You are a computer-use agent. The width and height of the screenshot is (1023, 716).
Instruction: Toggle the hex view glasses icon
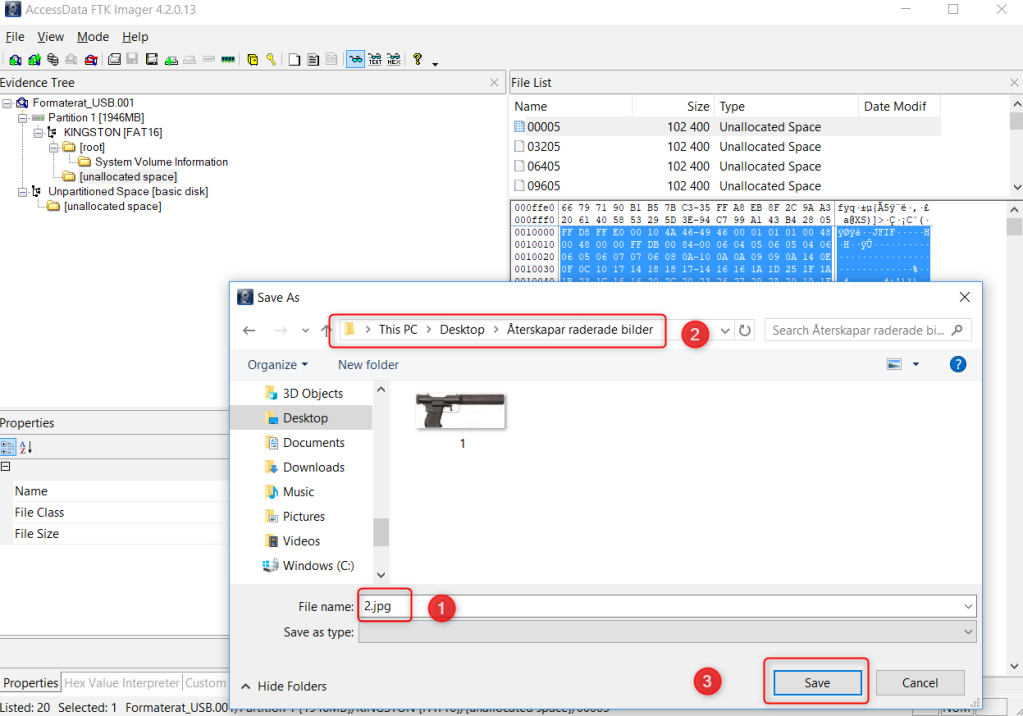(x=394, y=59)
